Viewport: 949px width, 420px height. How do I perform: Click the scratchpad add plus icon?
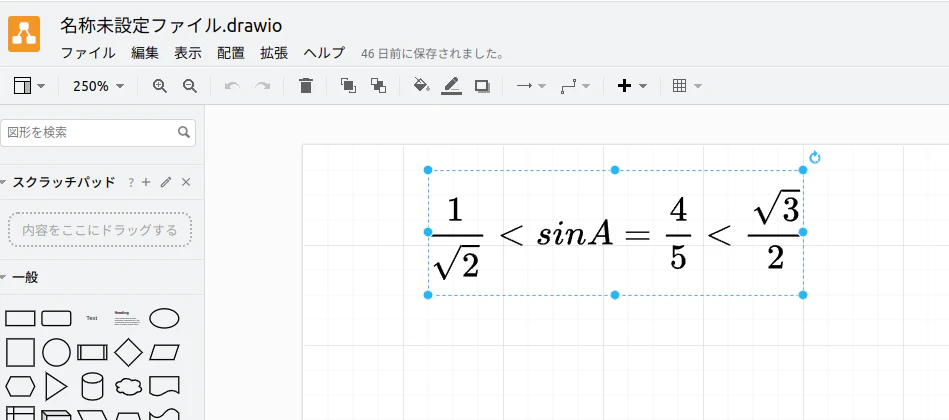point(146,182)
